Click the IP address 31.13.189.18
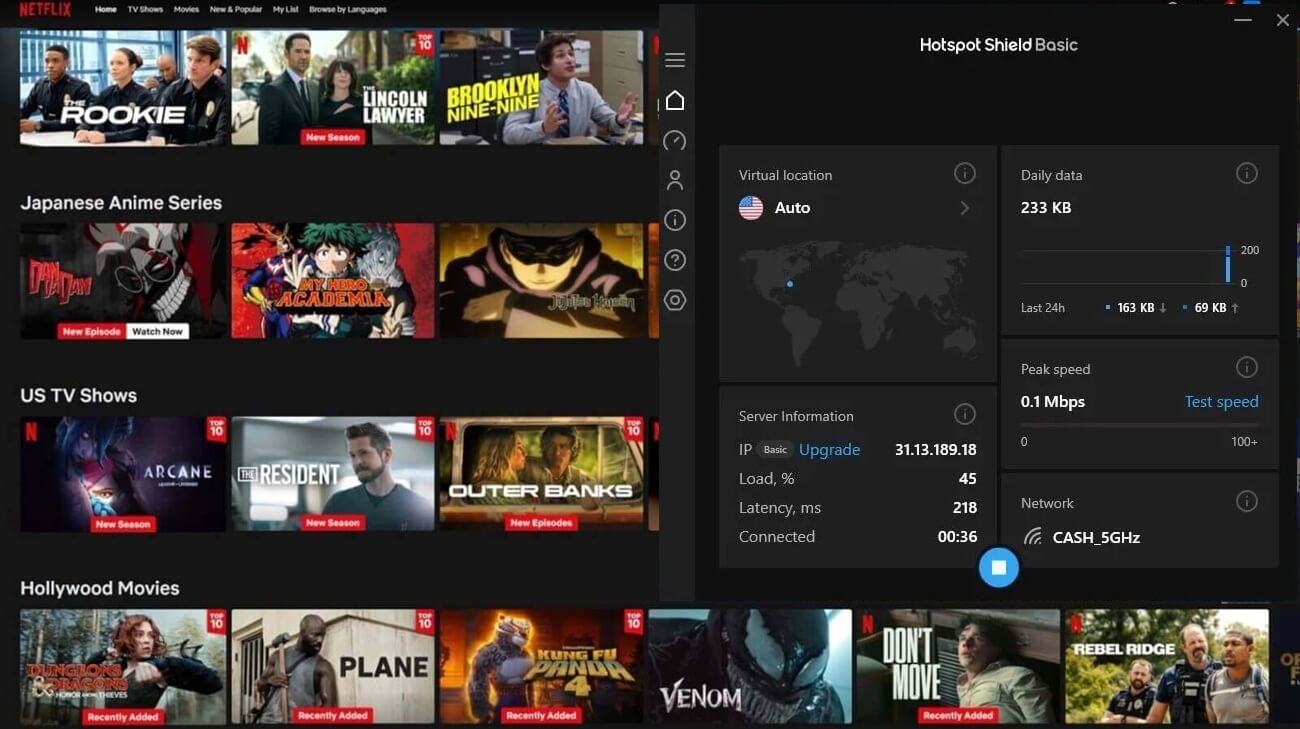 (x=936, y=450)
